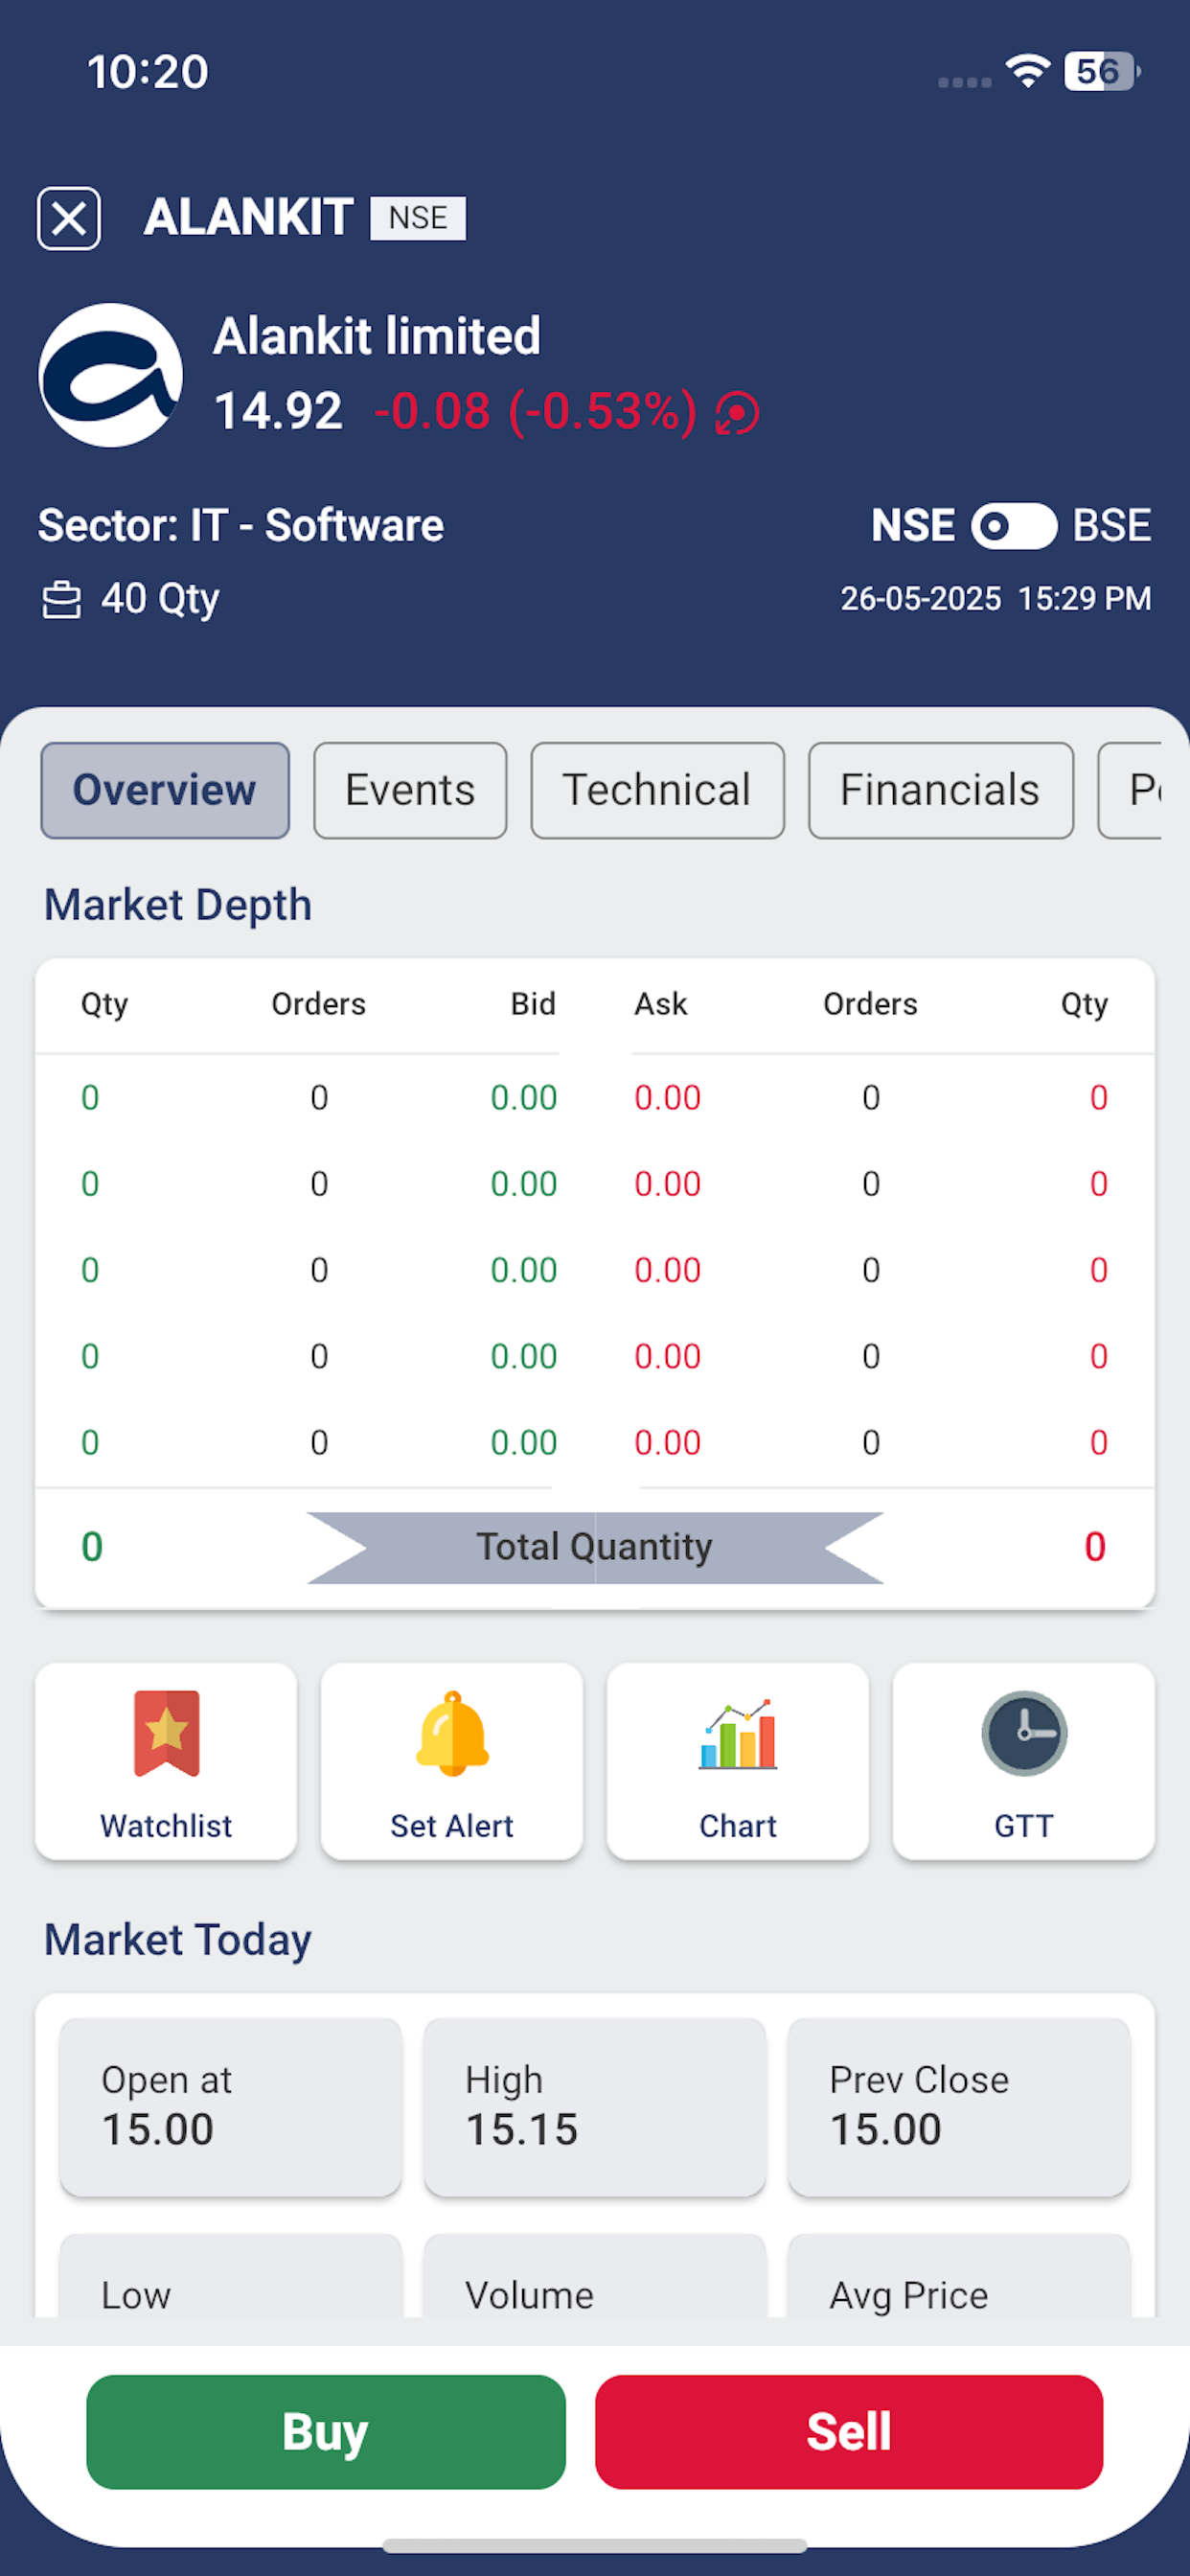Select the partially visible tab after Financials

(1131, 790)
